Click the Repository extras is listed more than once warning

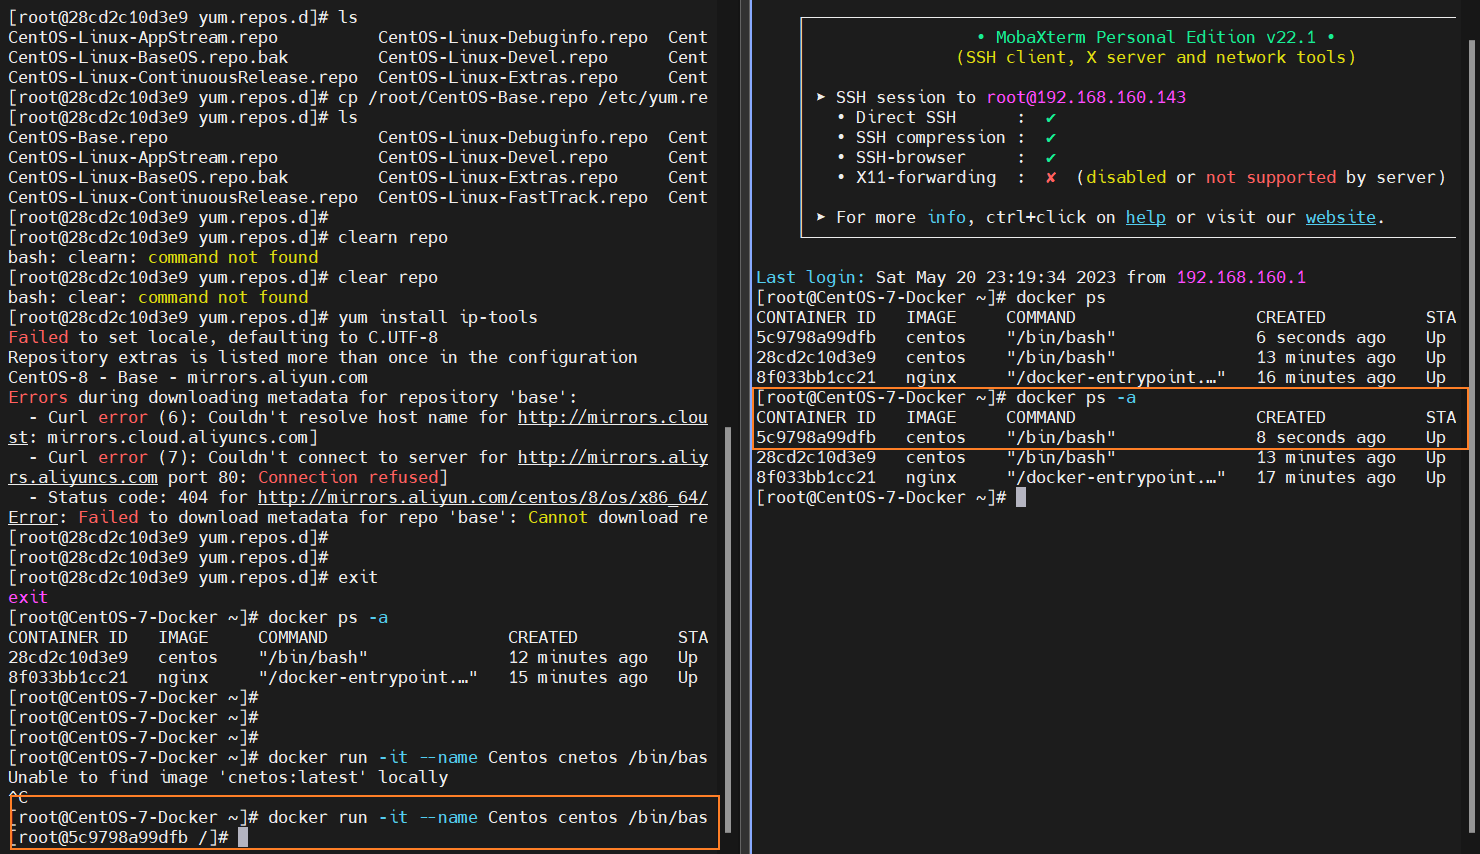pos(323,357)
